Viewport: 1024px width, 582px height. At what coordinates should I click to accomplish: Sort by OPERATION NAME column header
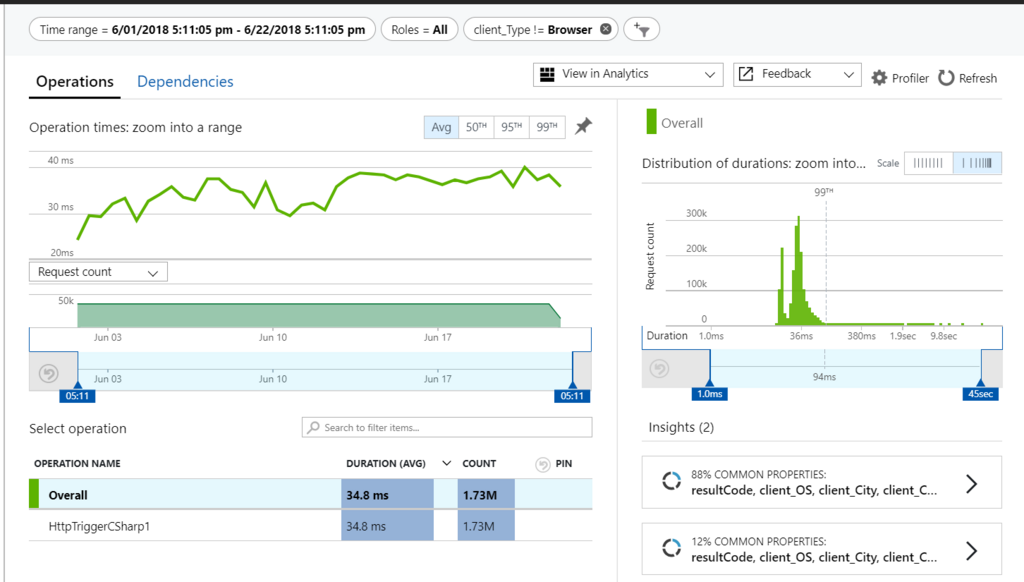click(77, 463)
